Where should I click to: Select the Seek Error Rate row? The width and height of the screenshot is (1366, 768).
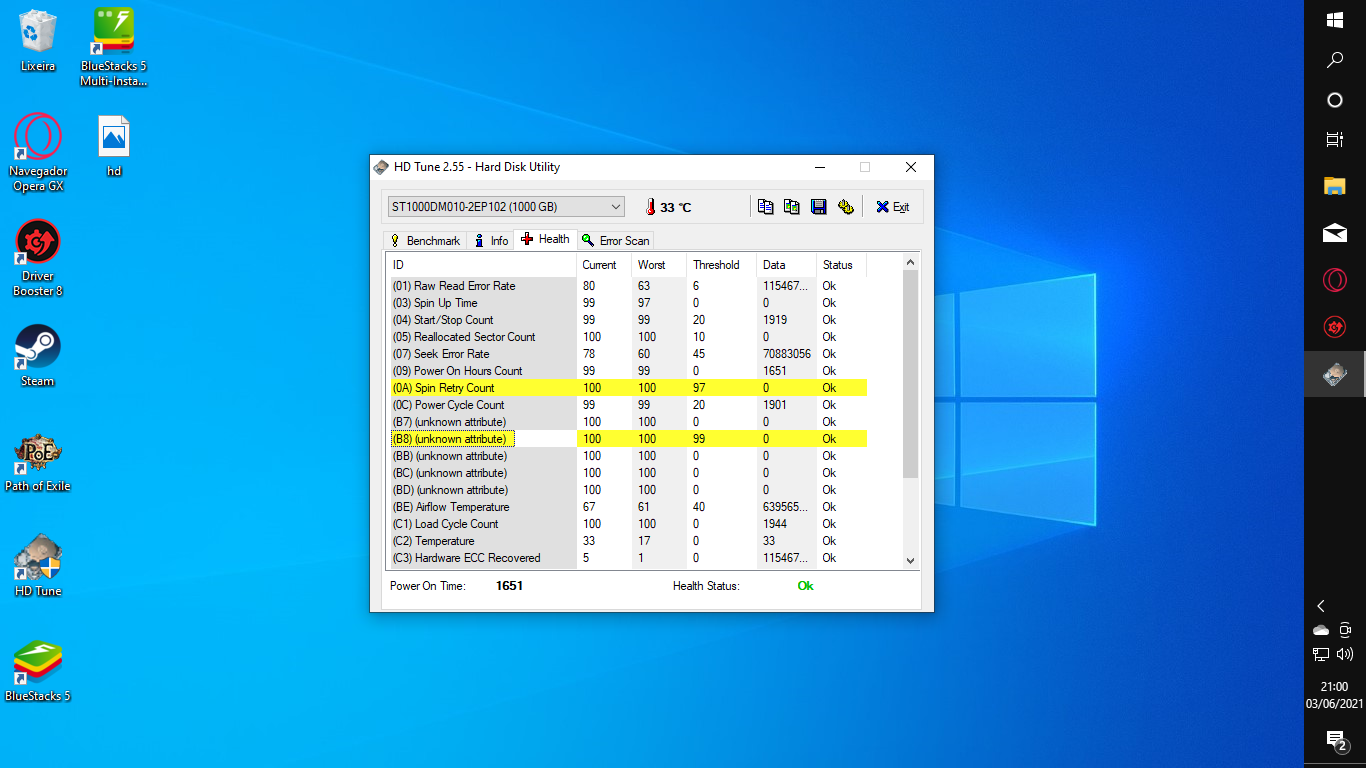[x=627, y=354]
